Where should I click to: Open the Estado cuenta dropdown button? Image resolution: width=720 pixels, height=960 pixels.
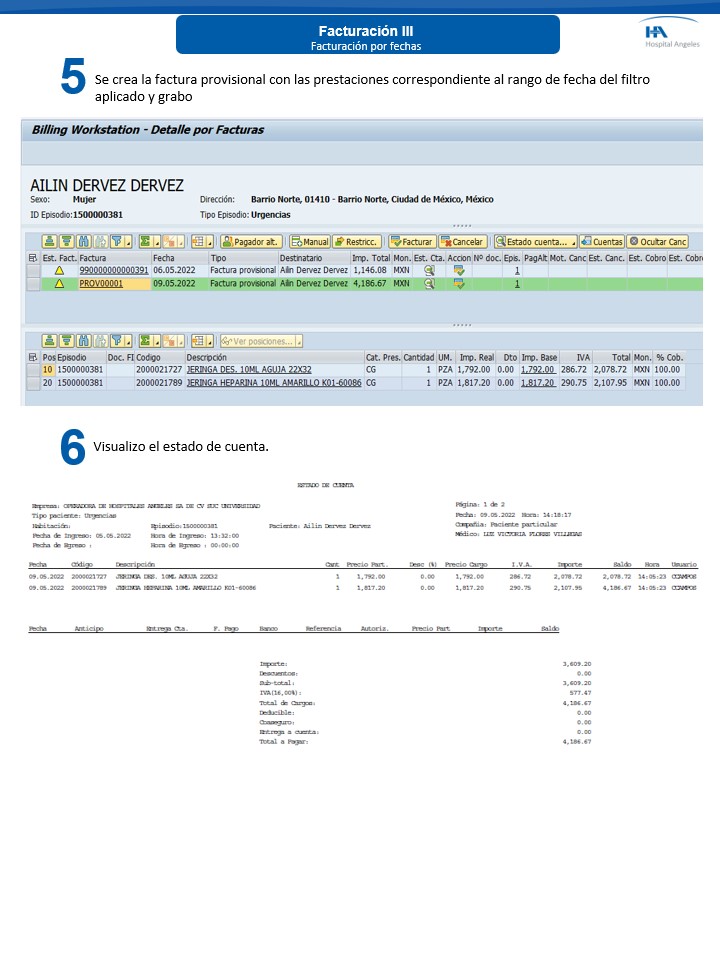click(x=536, y=242)
